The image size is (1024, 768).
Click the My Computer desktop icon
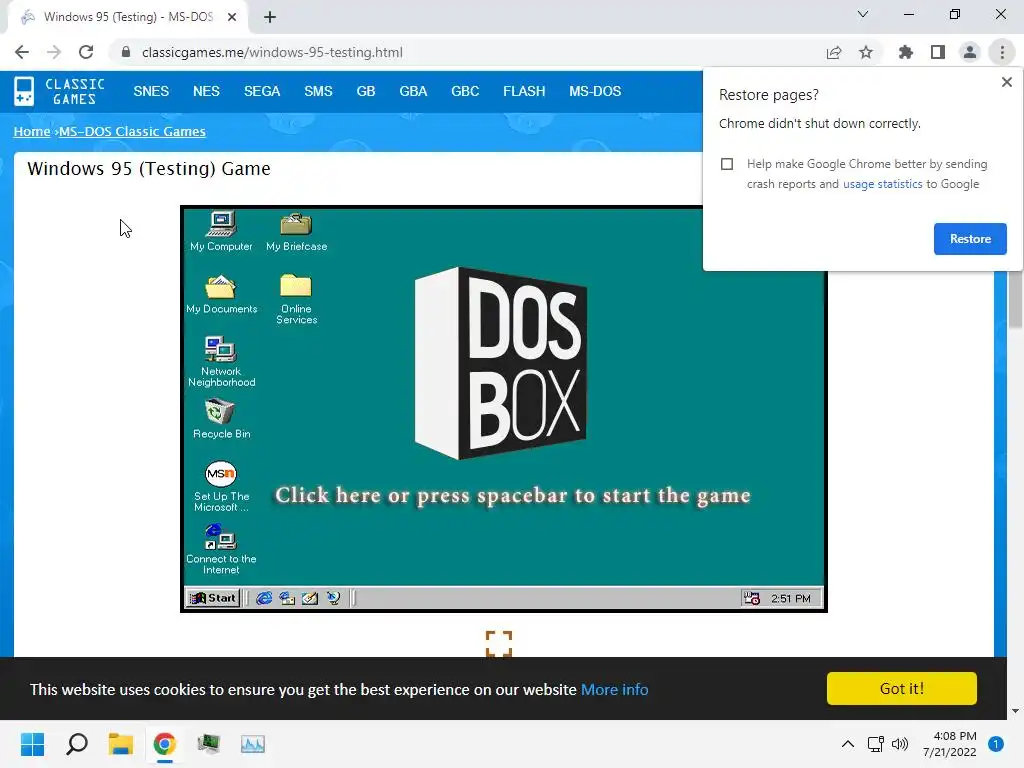coord(221,231)
